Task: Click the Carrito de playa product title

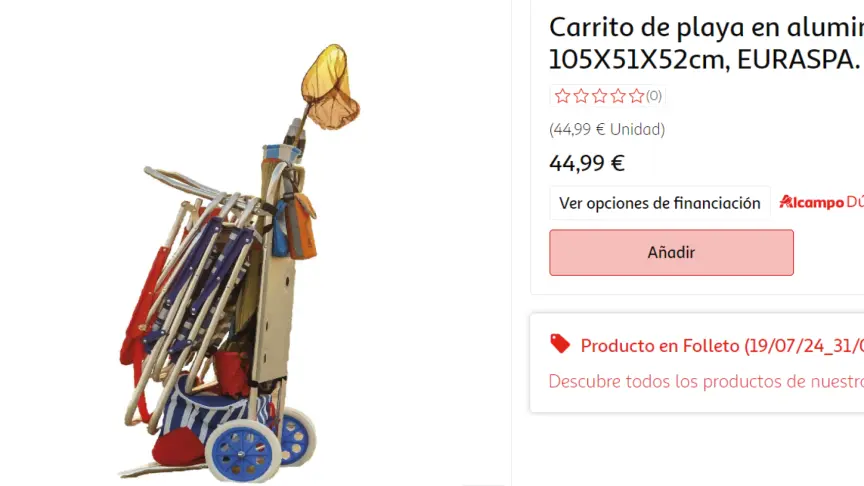Action: pos(706,43)
